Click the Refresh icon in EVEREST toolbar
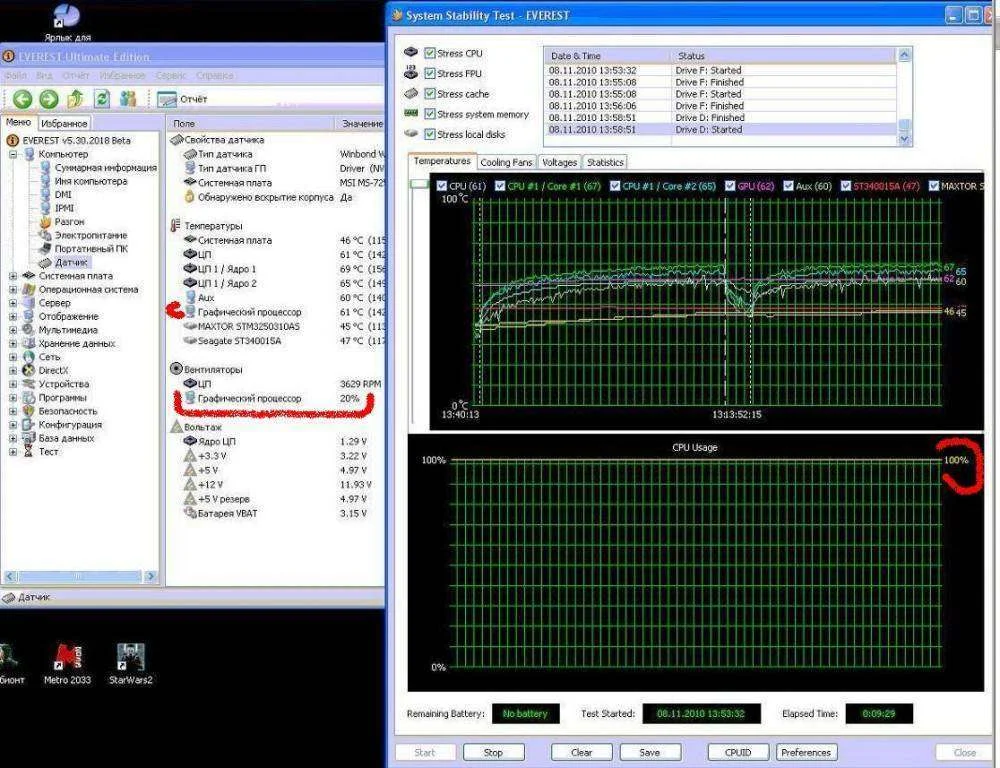The width and height of the screenshot is (1000, 768). [x=101, y=98]
